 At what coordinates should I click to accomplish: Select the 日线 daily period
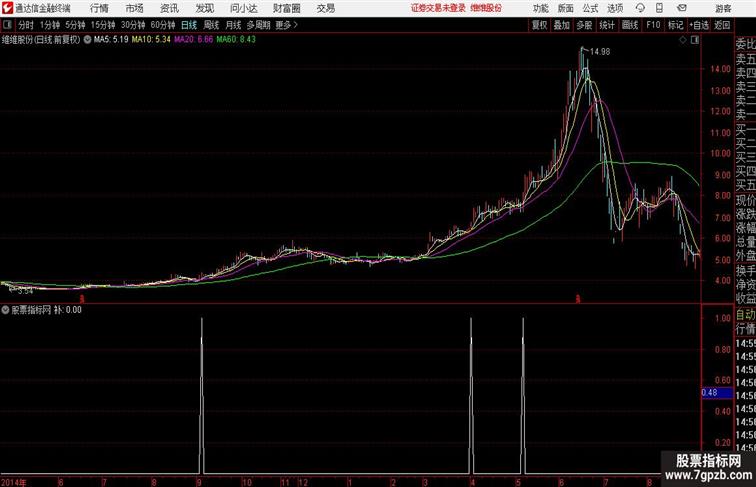(x=189, y=25)
